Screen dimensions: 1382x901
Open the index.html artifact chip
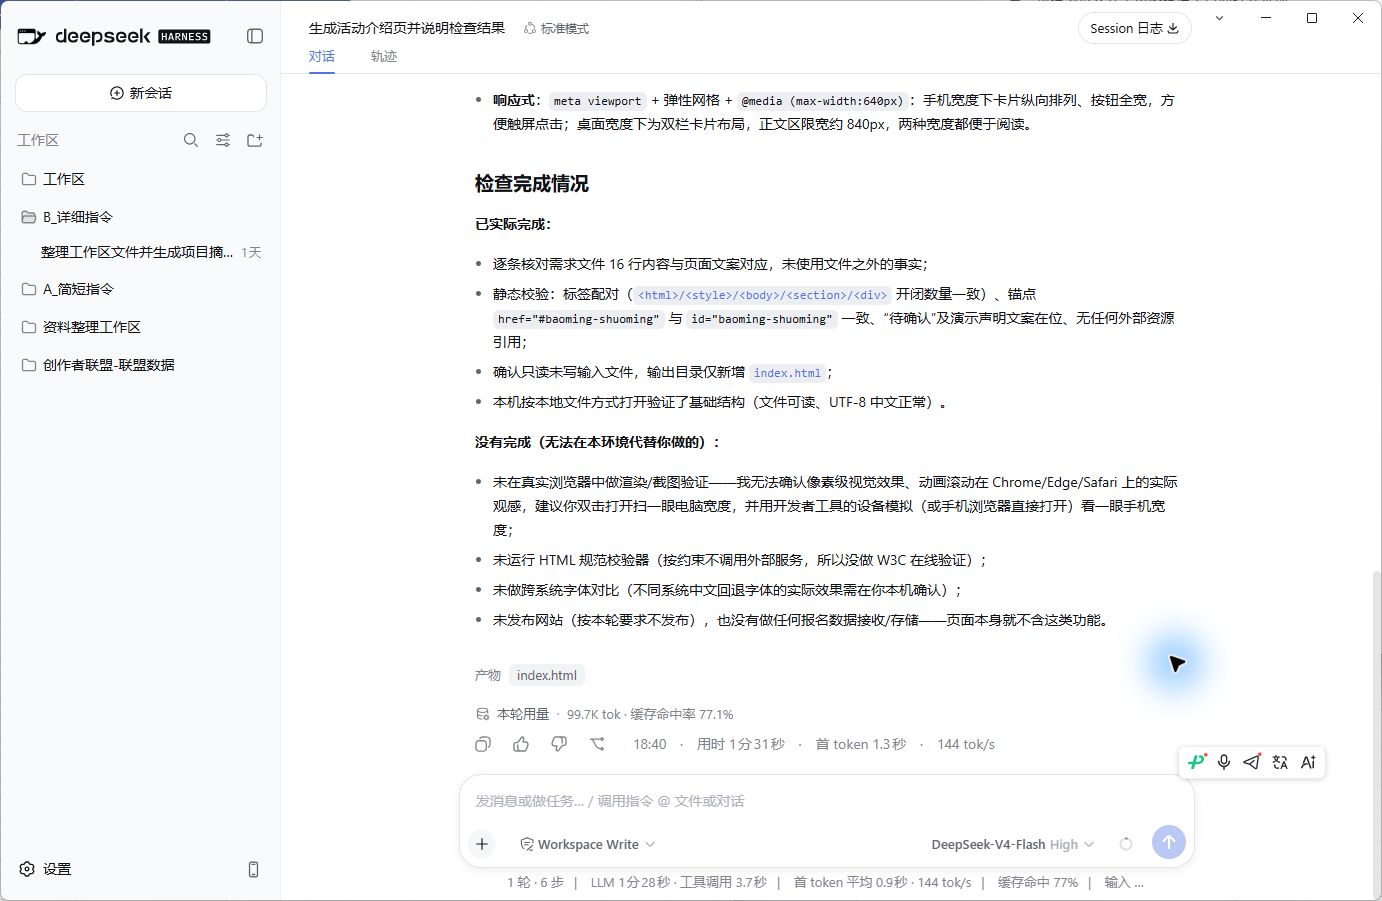click(x=547, y=675)
